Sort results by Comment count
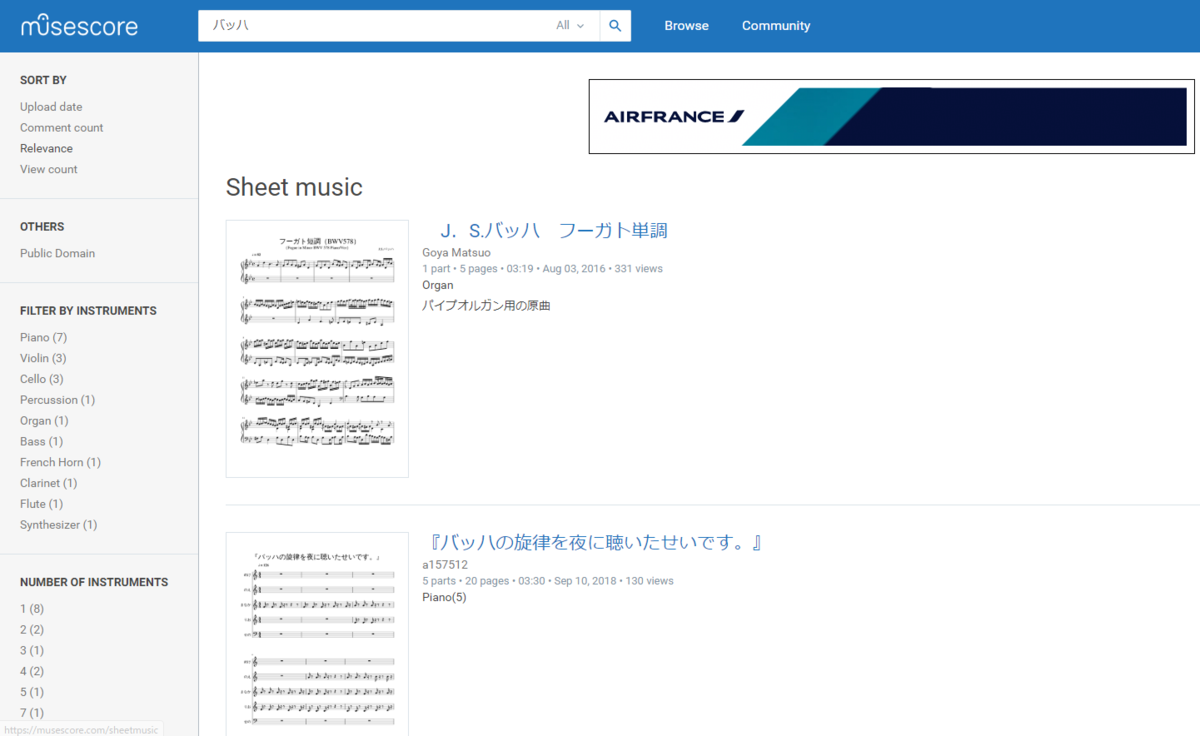1200x736 pixels. (61, 127)
